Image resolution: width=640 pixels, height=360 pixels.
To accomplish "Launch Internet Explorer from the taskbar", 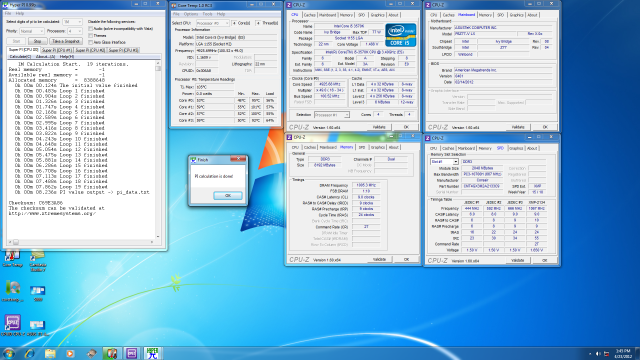I will pos(29,353).
